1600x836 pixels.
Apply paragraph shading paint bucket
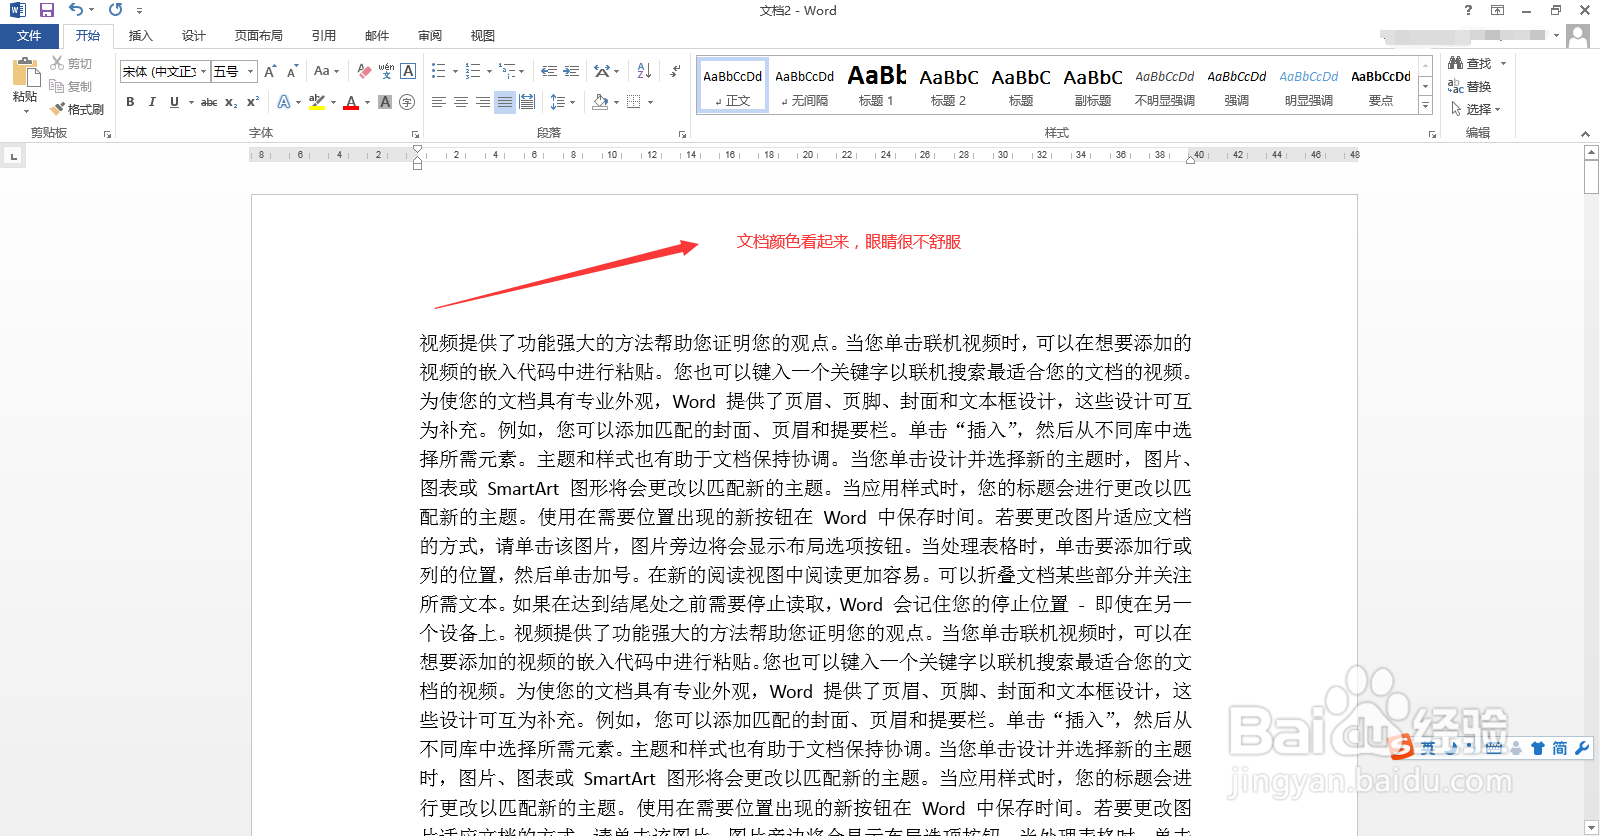600,102
